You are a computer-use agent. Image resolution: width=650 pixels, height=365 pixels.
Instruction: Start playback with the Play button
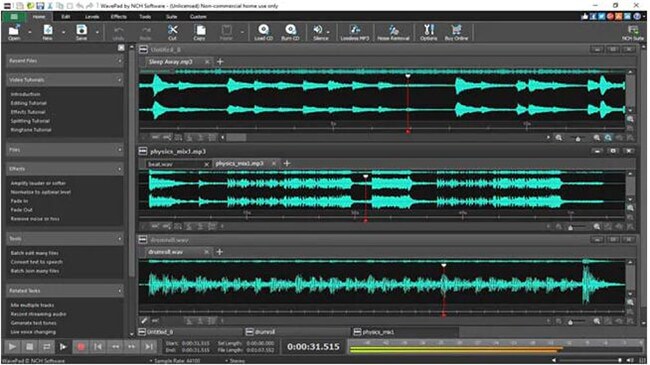coord(12,347)
